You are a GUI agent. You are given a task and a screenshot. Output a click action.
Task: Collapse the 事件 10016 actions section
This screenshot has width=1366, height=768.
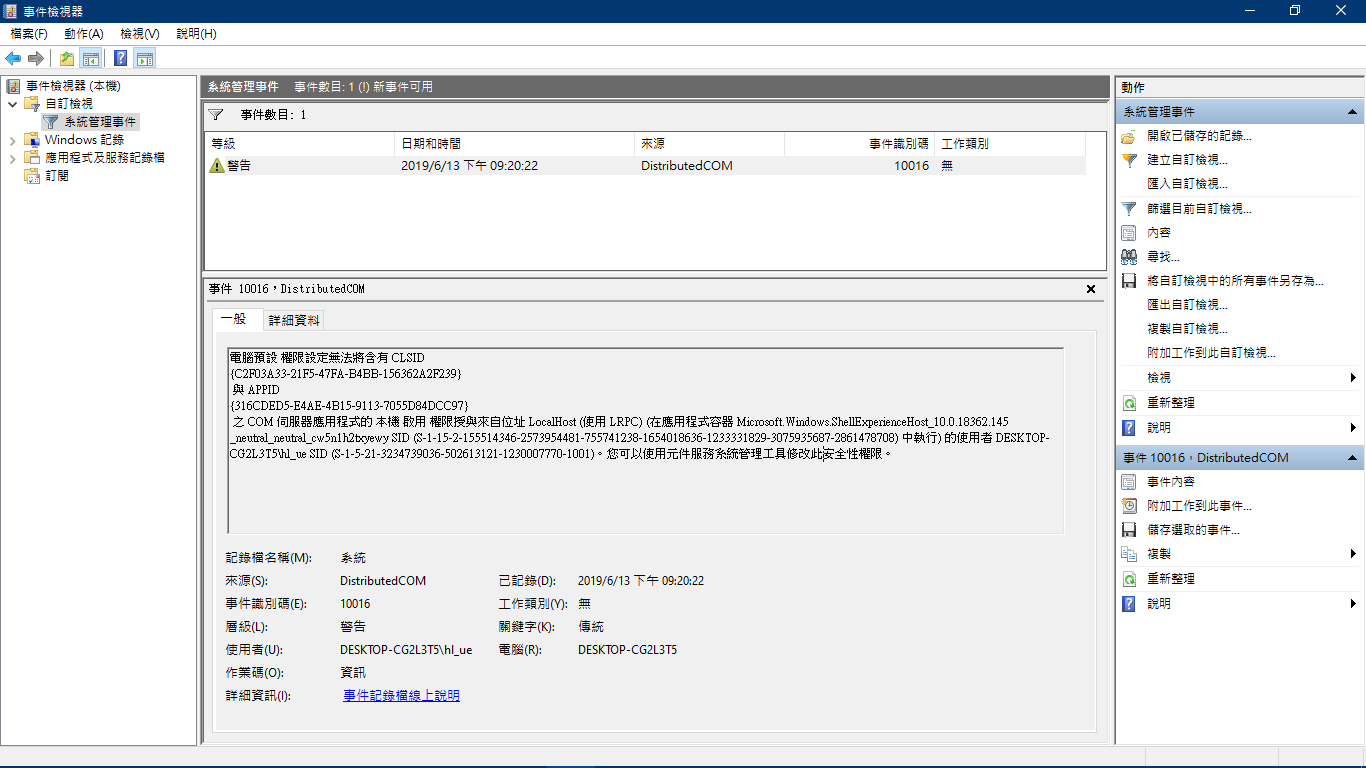pos(1352,458)
